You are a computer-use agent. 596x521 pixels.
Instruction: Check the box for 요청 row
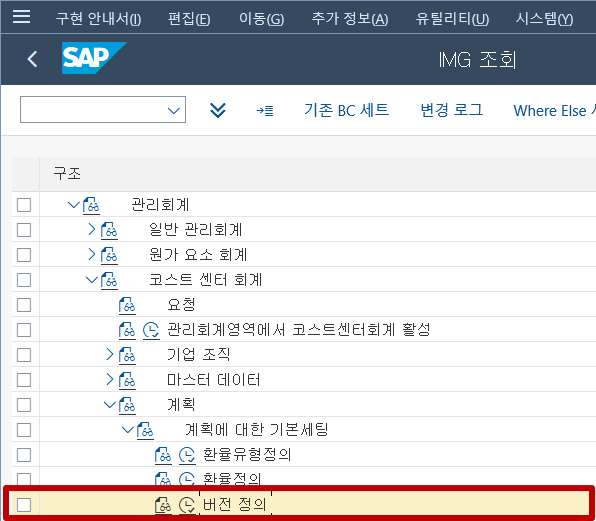(x=24, y=305)
